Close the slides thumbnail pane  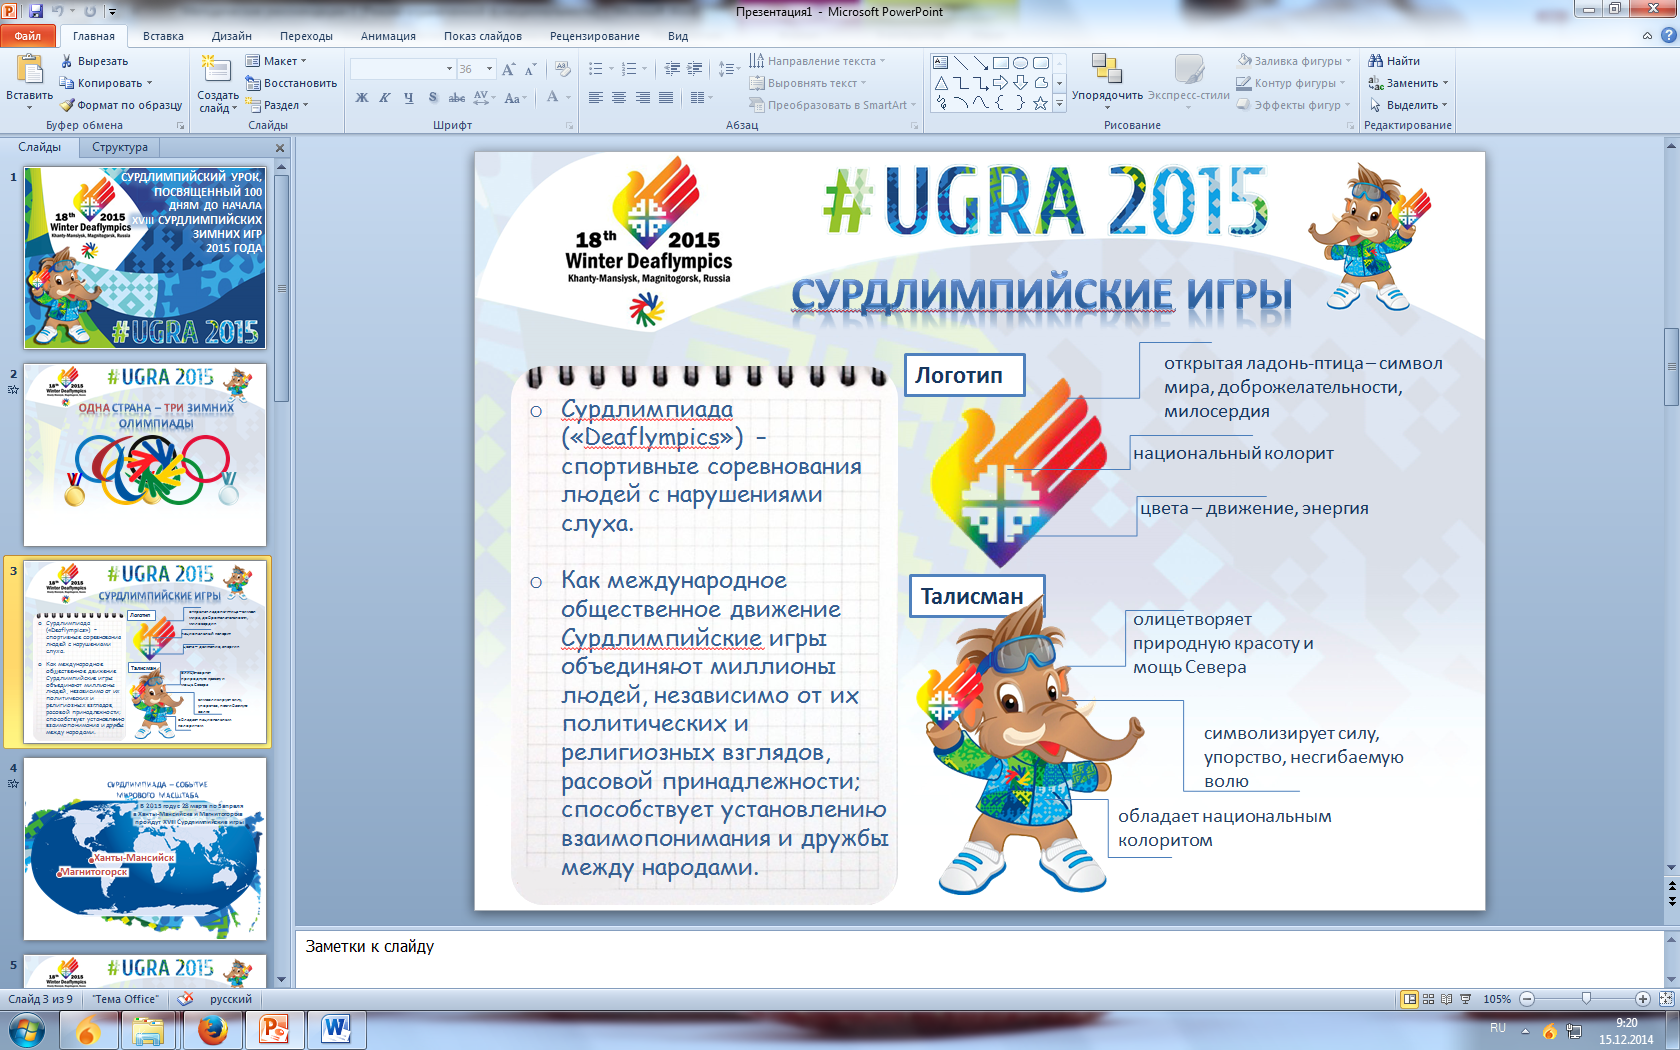[280, 148]
